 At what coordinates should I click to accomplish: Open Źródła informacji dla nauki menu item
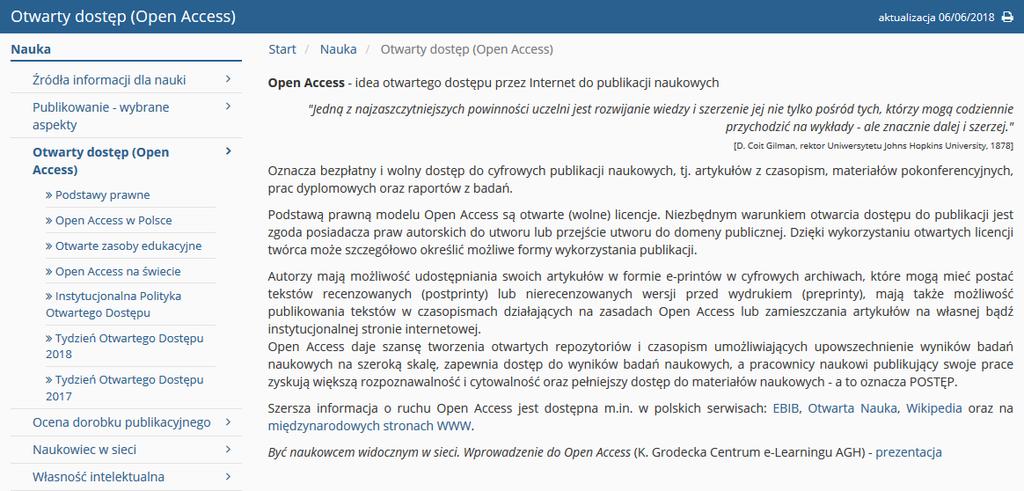[x=109, y=80]
